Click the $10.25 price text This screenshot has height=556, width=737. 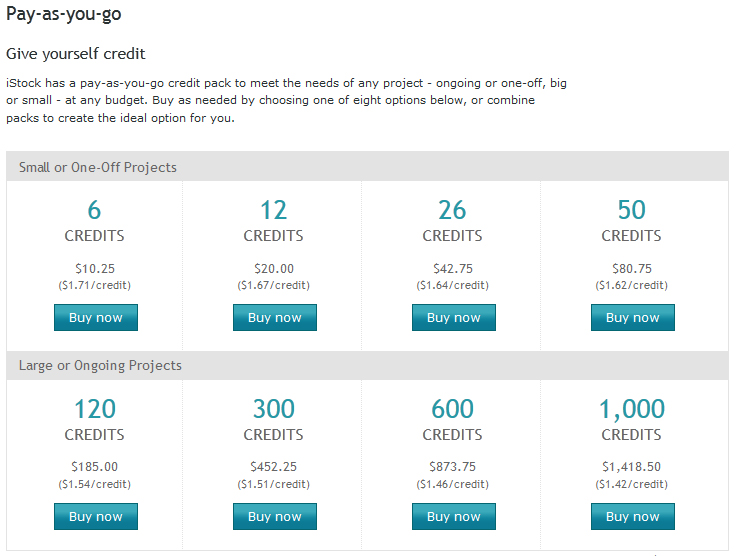coord(95,269)
